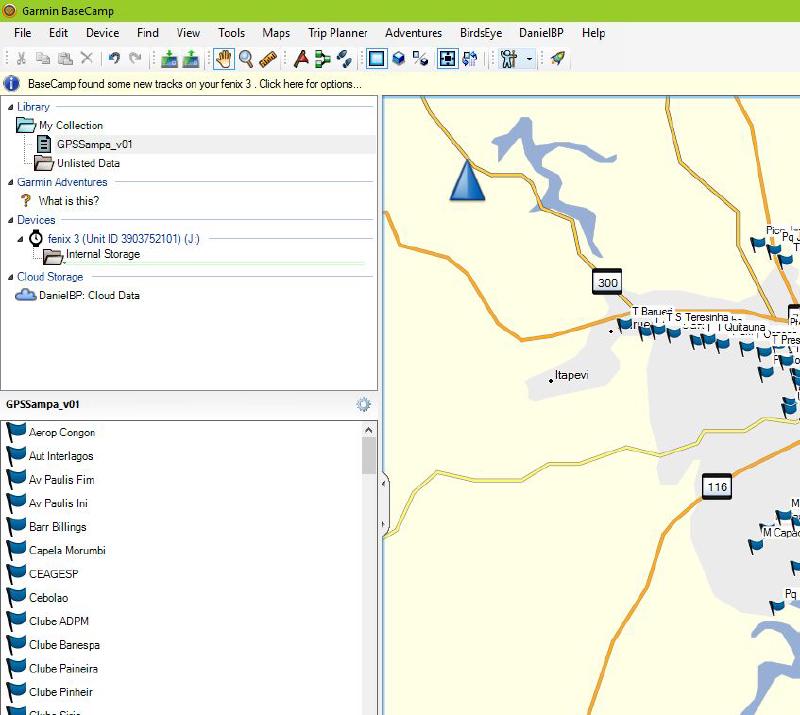Select DanielBP: Cloud Data
The height and width of the screenshot is (715, 800).
click(x=89, y=295)
